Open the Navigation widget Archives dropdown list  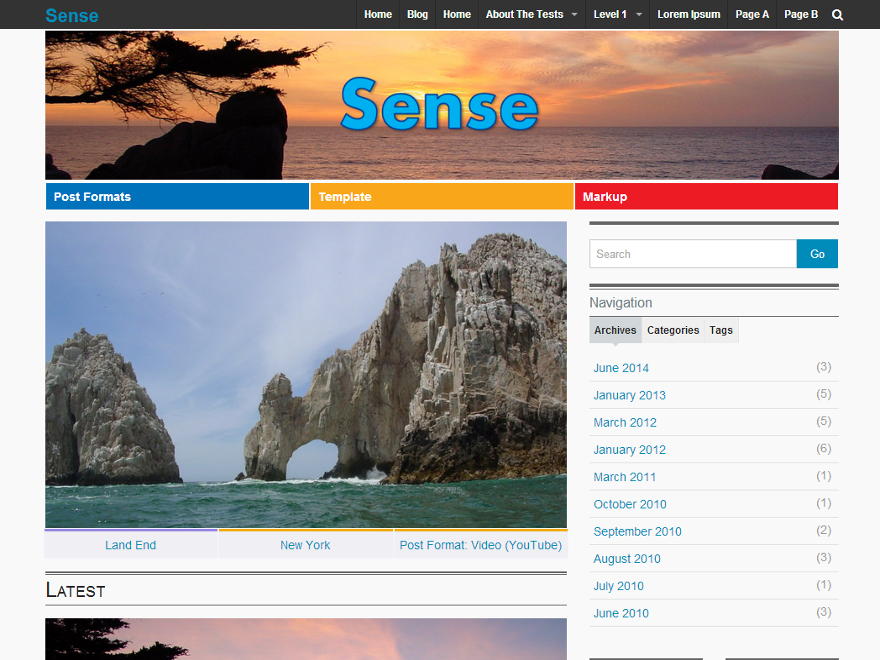pos(615,330)
